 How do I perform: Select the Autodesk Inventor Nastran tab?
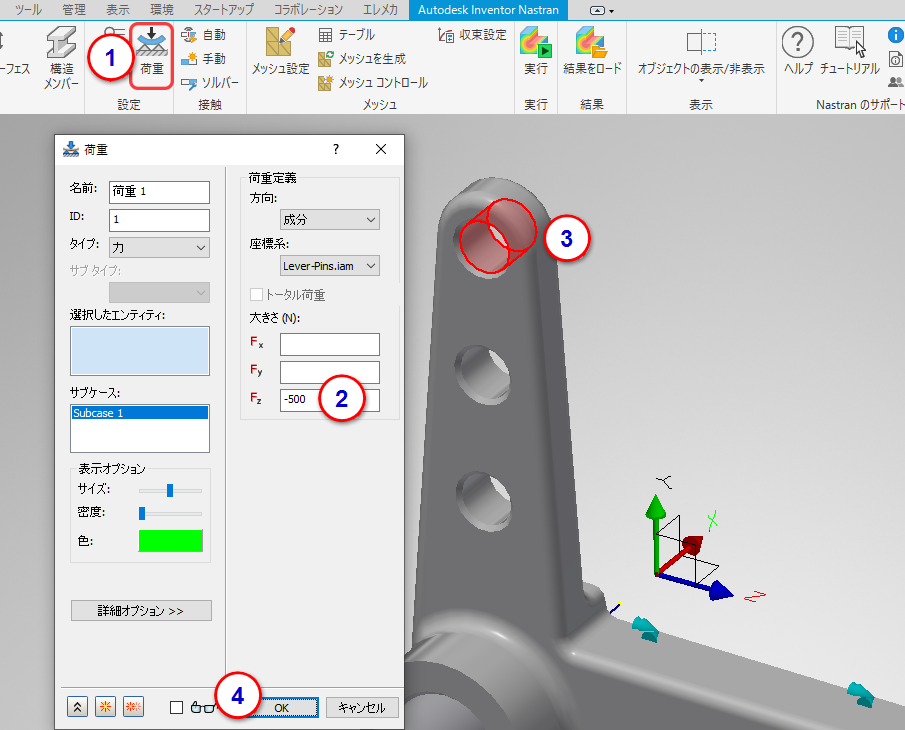[x=488, y=10]
